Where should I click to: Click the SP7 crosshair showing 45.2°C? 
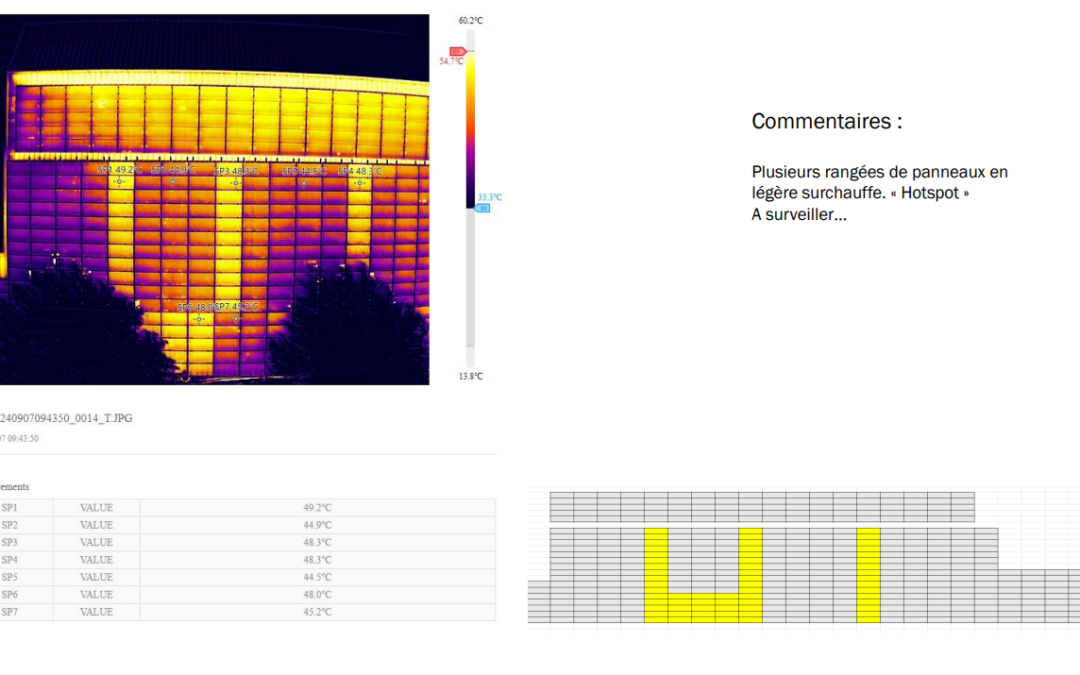pyautogui.click(x=236, y=319)
